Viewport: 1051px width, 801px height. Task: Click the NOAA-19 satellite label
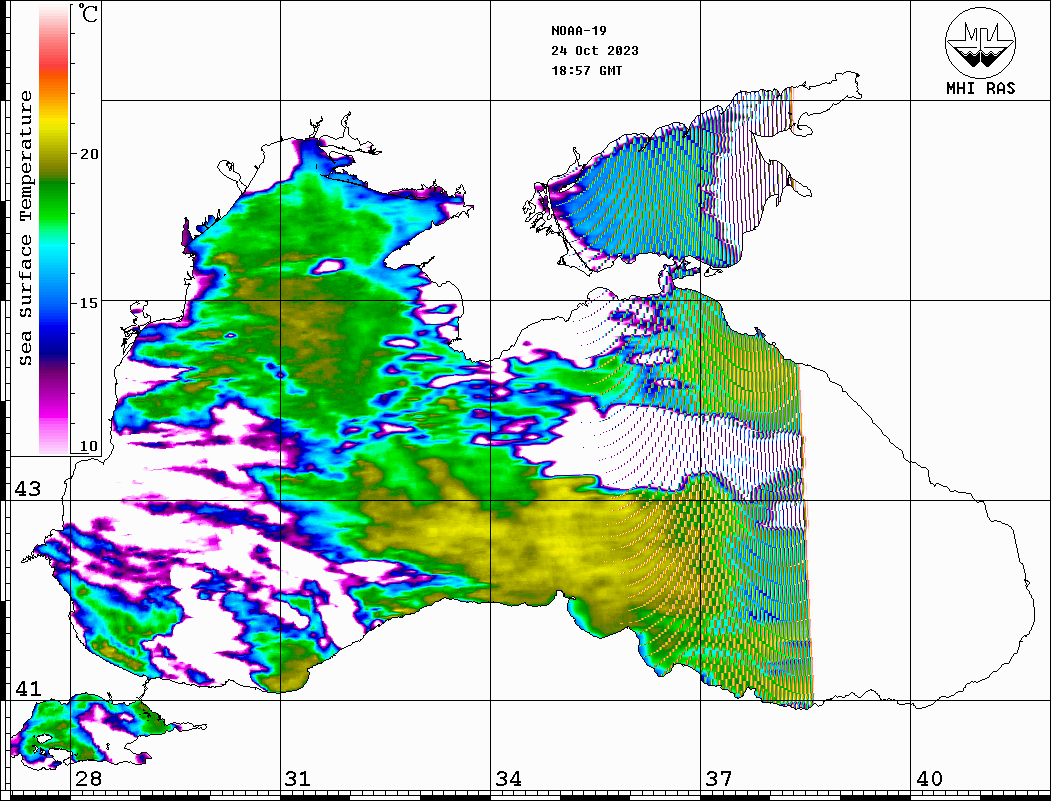coord(578,31)
